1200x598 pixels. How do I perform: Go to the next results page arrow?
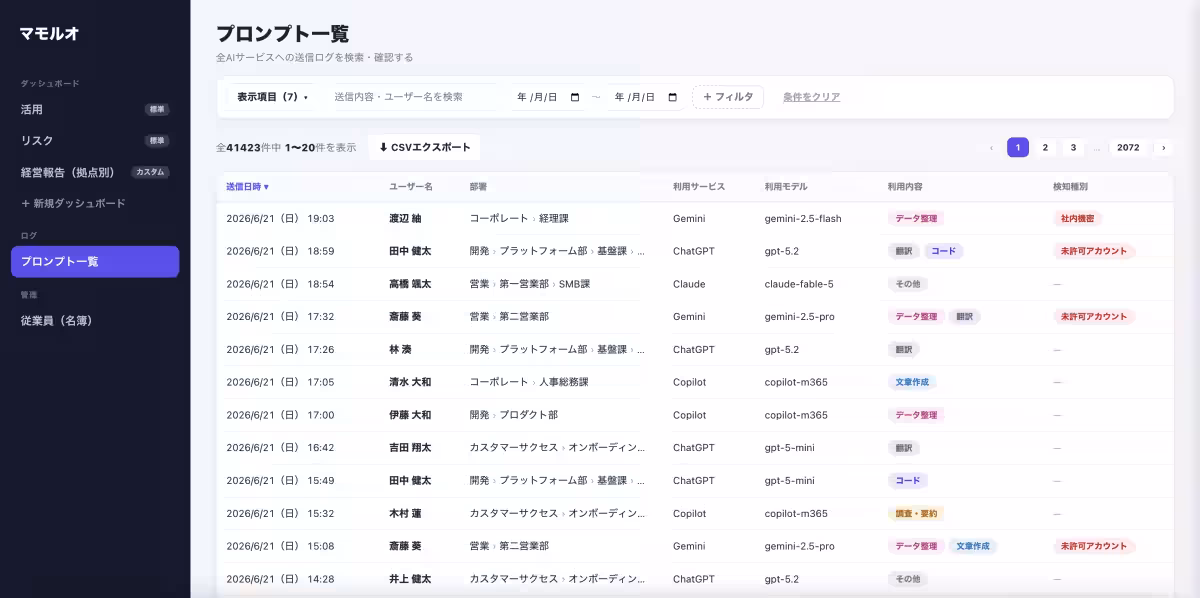click(x=1163, y=147)
